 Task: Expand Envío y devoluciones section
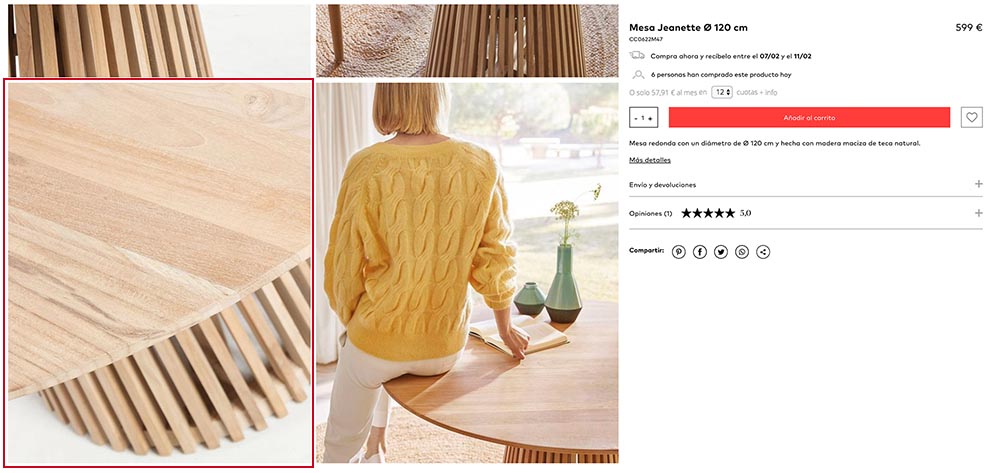[805, 184]
